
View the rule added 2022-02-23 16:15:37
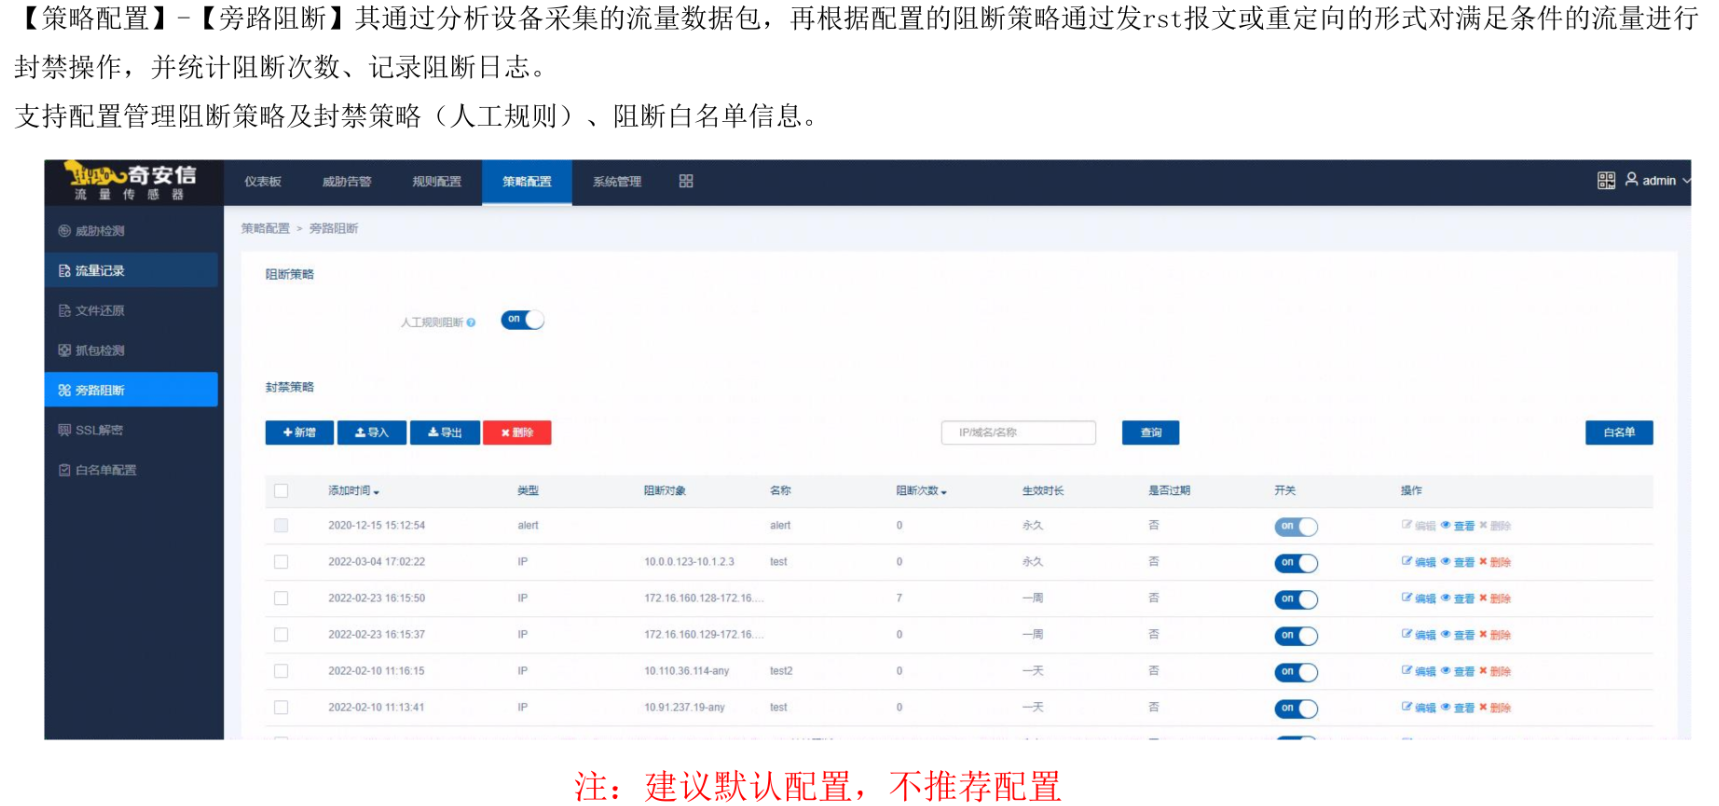(1458, 635)
